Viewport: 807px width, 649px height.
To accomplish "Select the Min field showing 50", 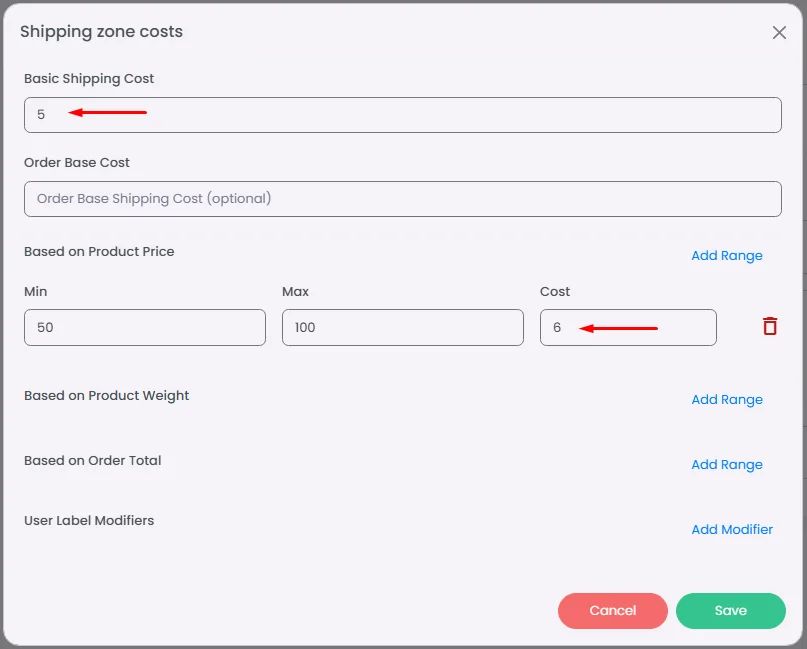I will [145, 327].
